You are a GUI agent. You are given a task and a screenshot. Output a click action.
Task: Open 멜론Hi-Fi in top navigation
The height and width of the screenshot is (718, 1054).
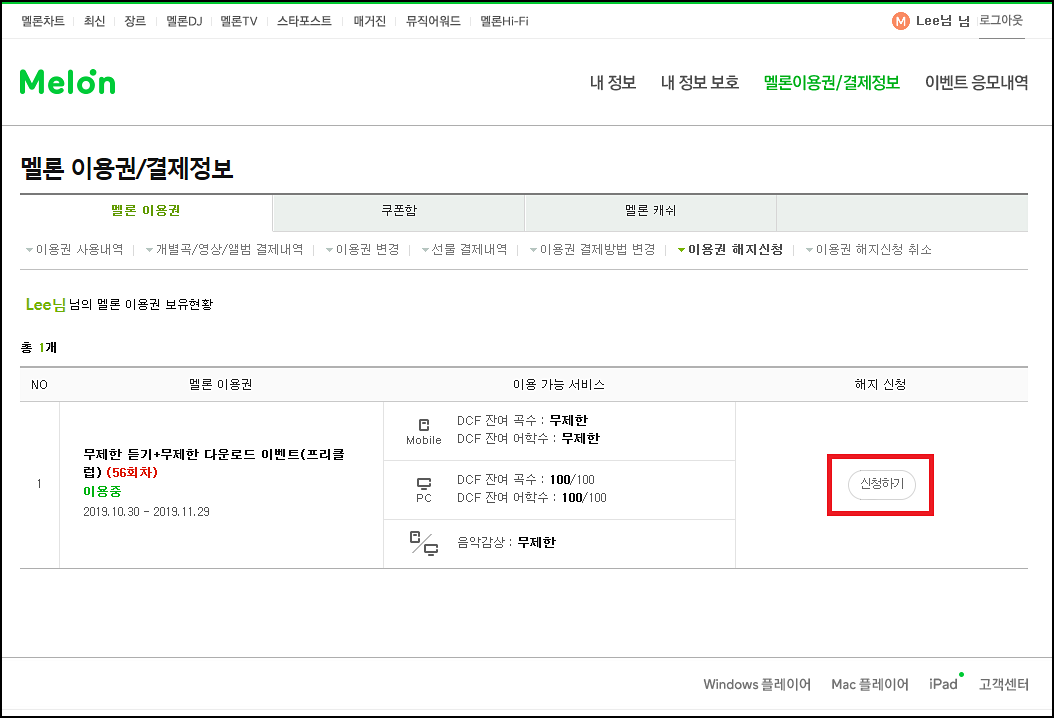(x=504, y=22)
